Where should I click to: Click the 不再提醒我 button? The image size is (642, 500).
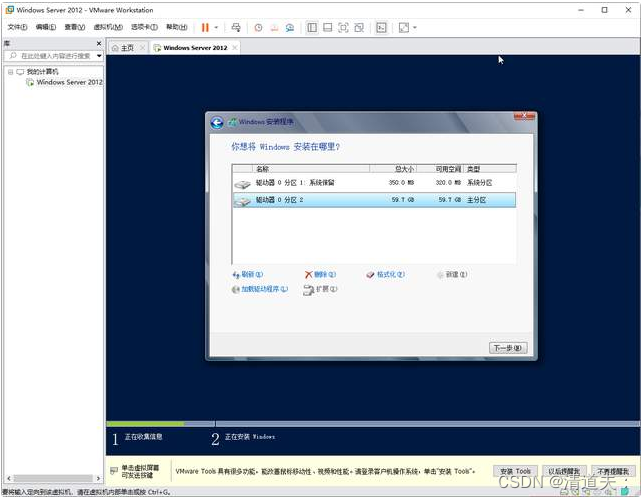pos(613,471)
